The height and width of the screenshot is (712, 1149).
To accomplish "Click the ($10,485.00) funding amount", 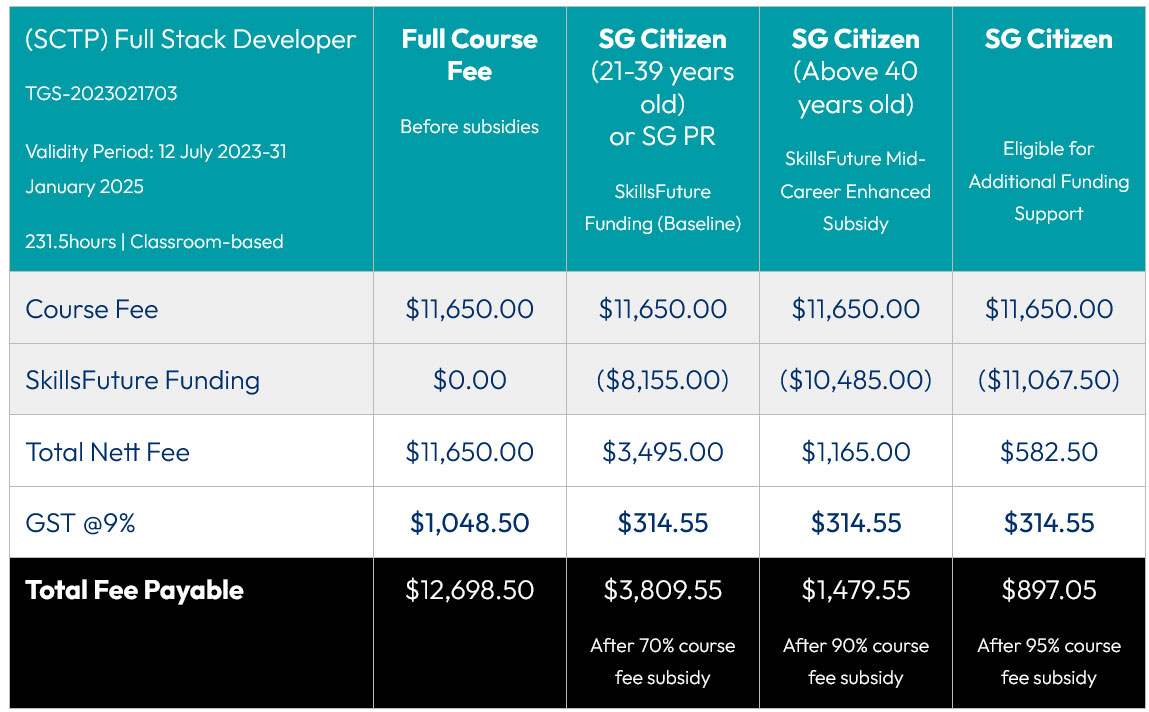I will (855, 380).
